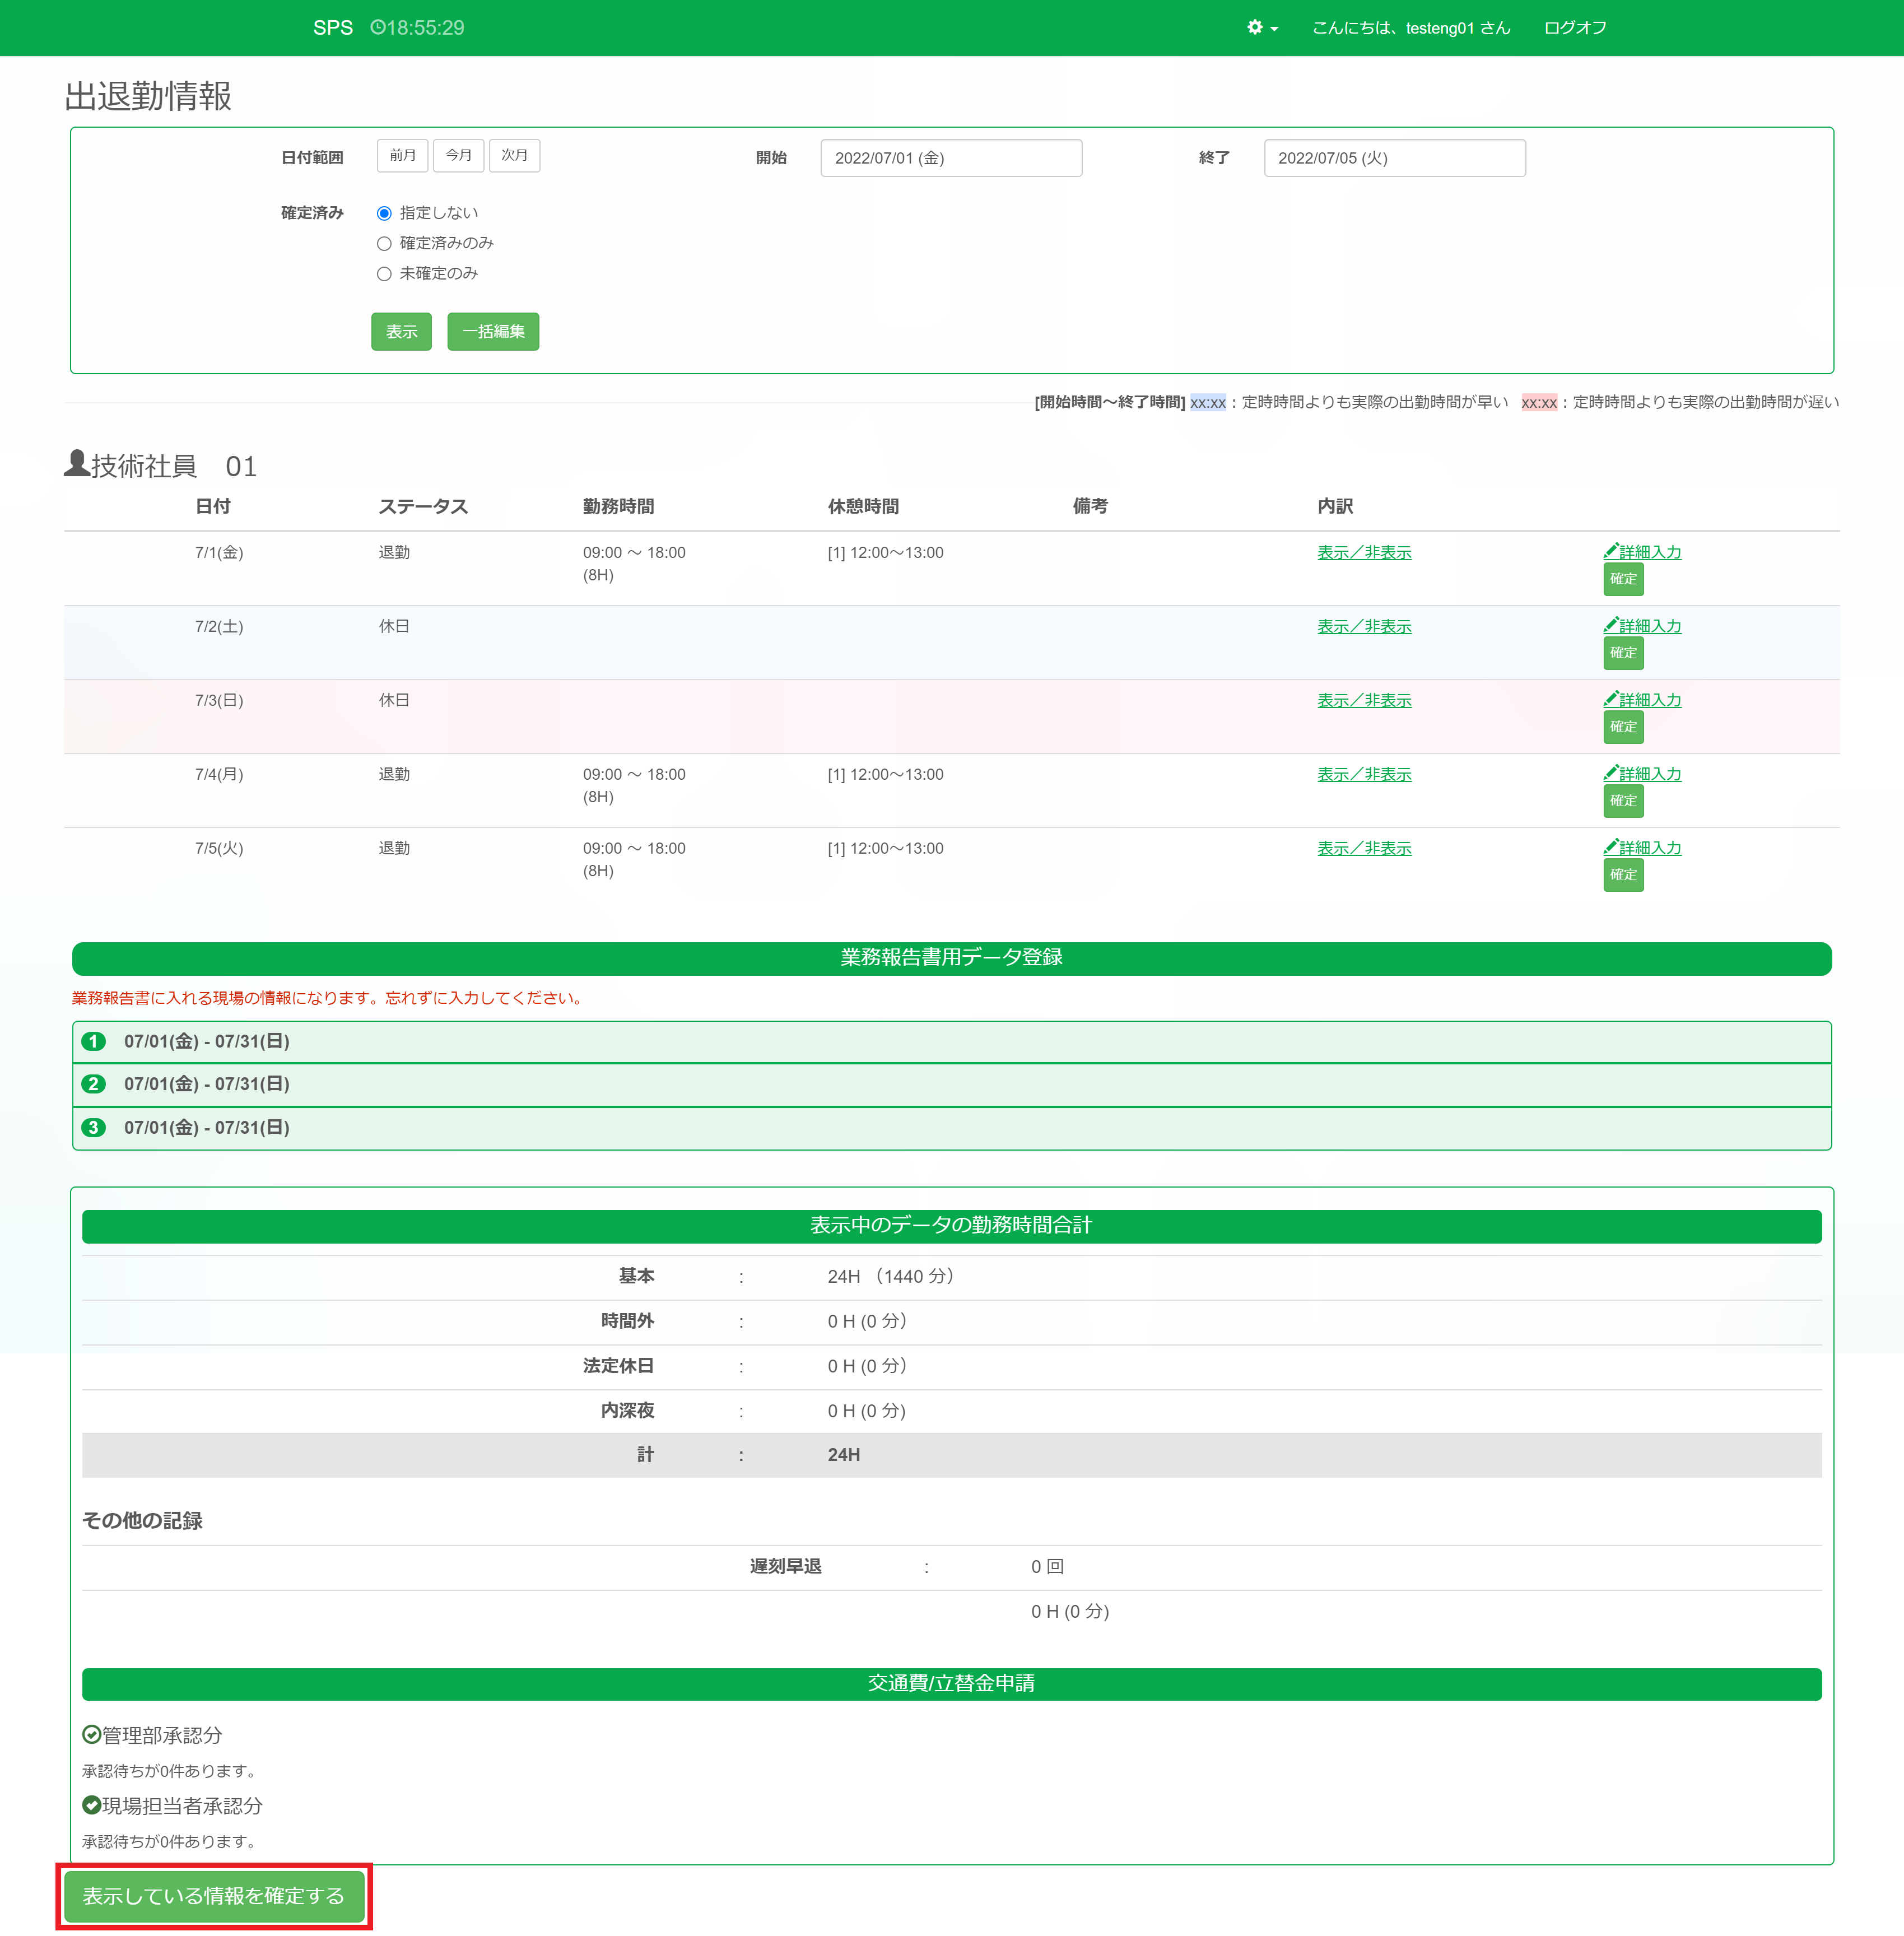
Task: Click pencil 詳細入力 icon for 7/2(土)
Action: click(1610, 625)
